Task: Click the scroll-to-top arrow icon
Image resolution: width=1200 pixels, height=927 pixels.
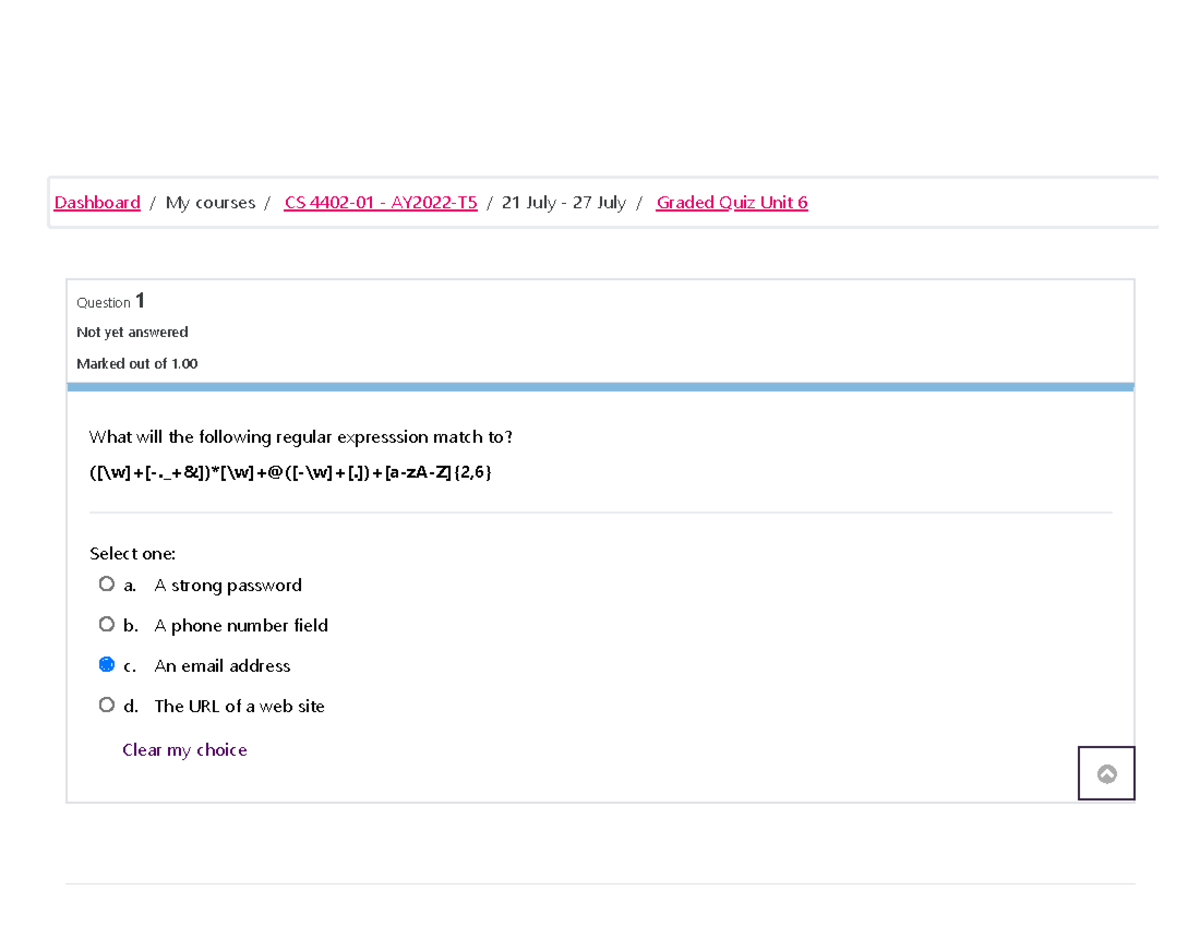Action: [1106, 772]
